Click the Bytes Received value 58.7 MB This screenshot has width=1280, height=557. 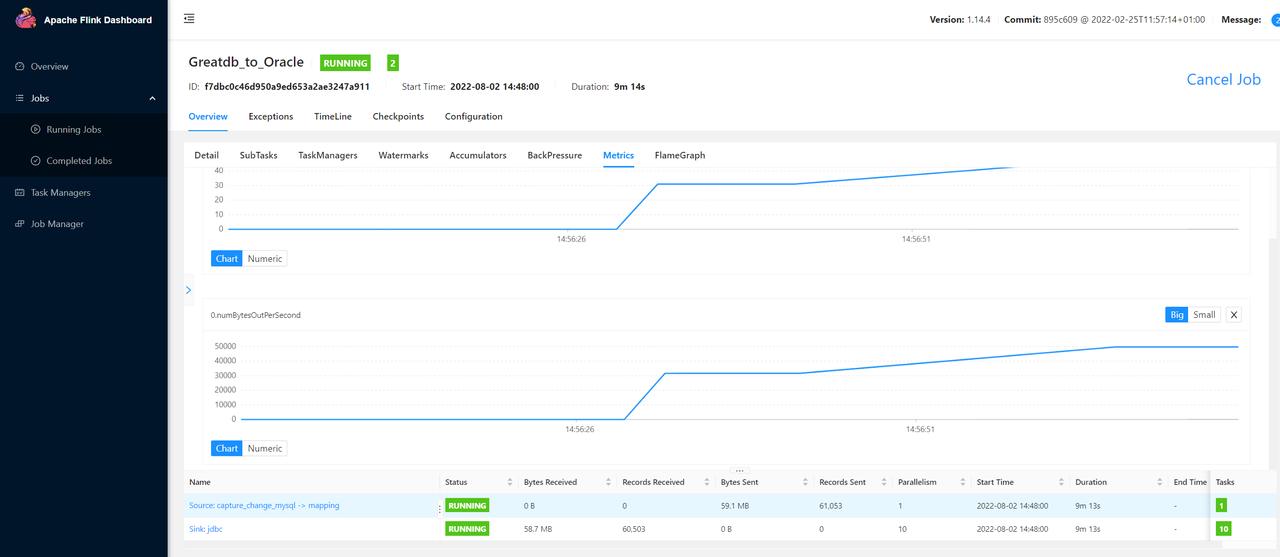[x=539, y=530]
